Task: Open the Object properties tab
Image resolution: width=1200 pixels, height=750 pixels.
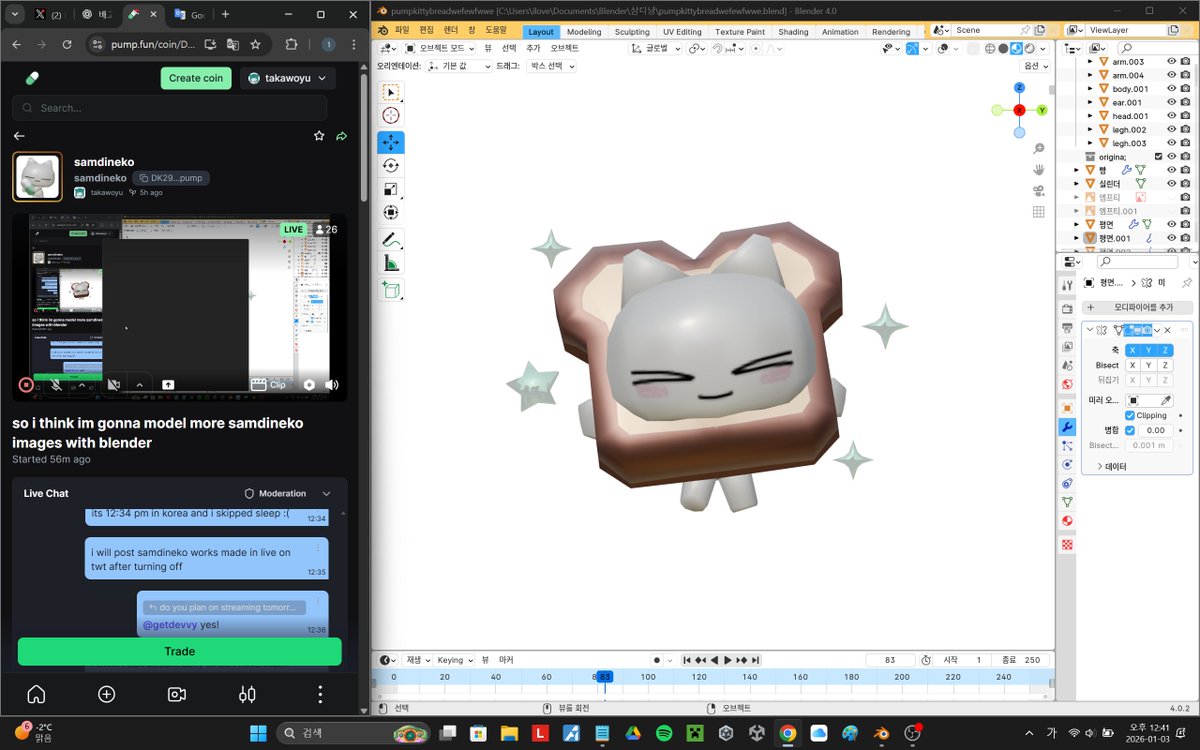Action: [1067, 408]
